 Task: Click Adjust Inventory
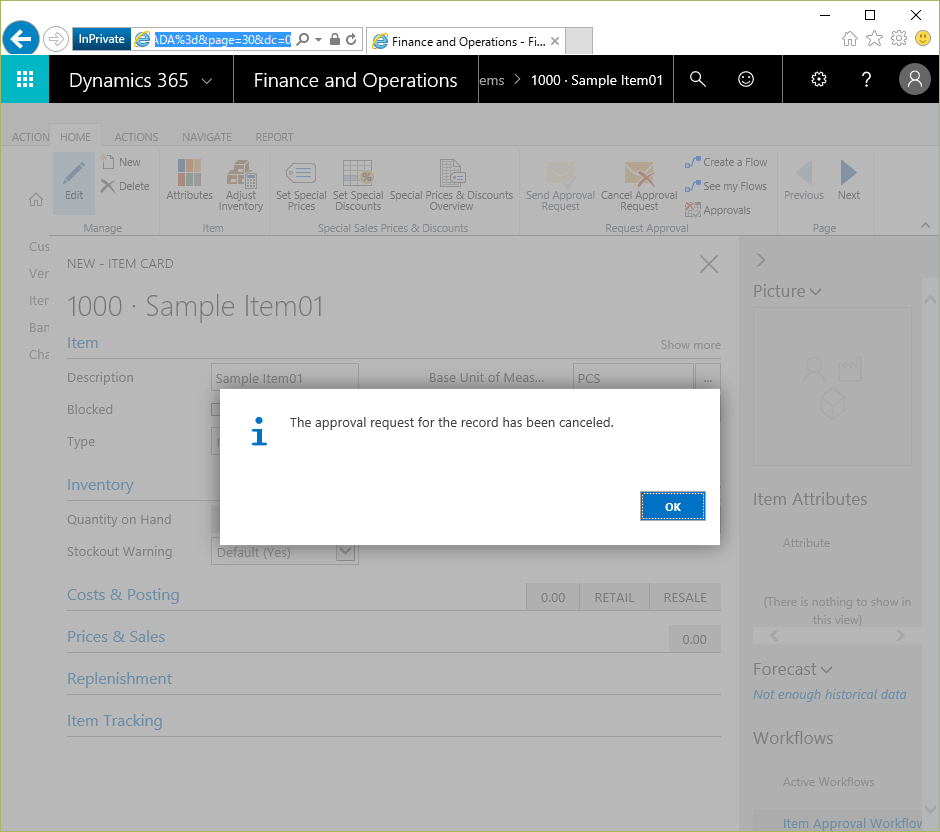241,185
